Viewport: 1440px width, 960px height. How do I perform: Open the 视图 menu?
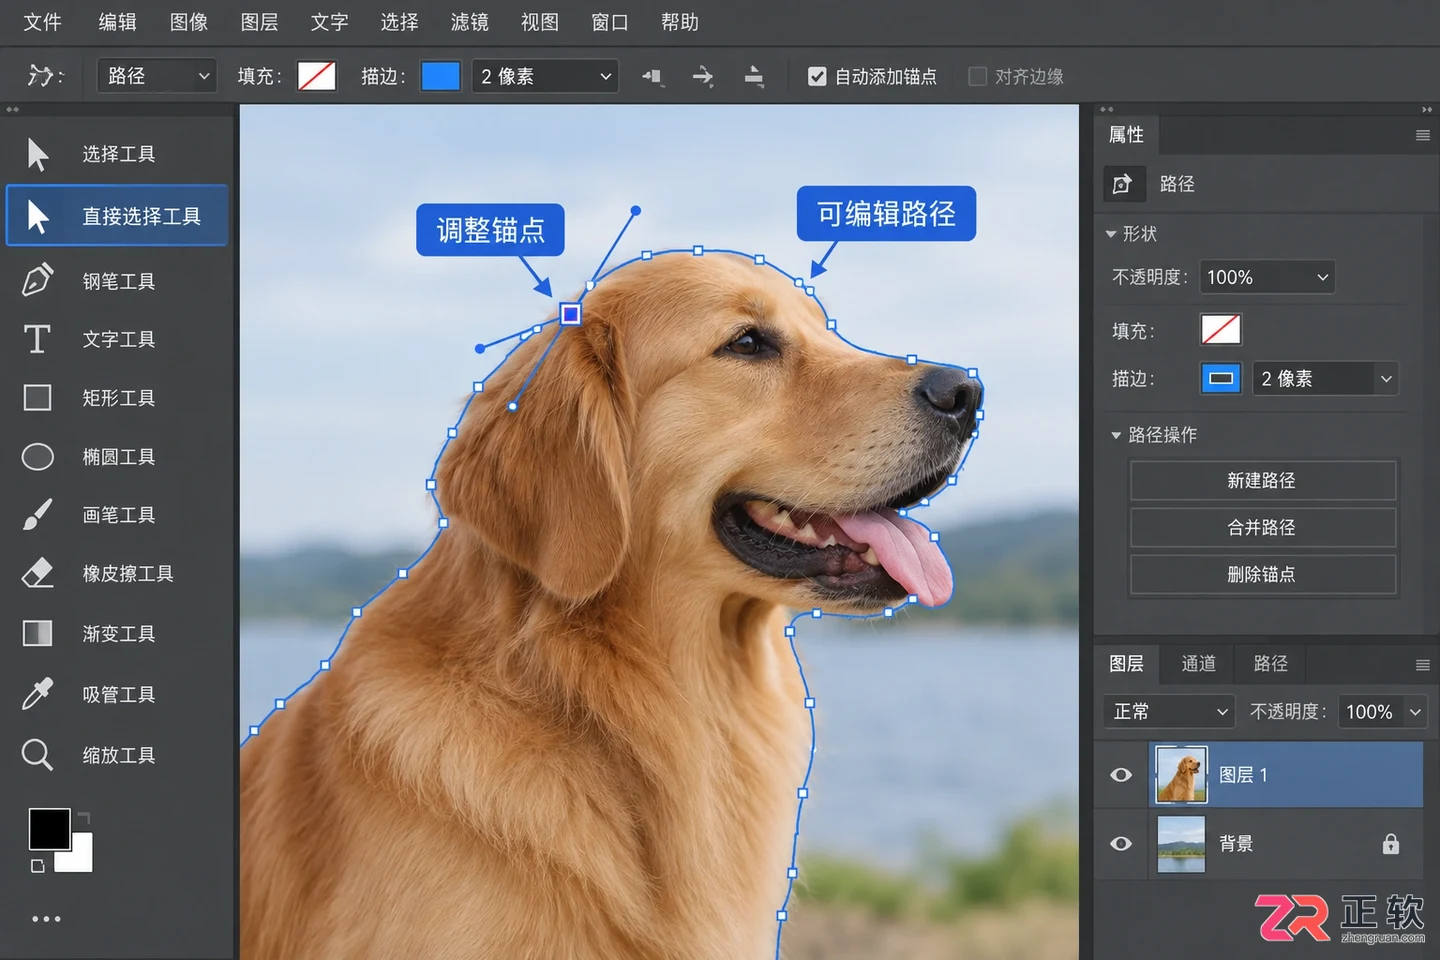pos(540,22)
